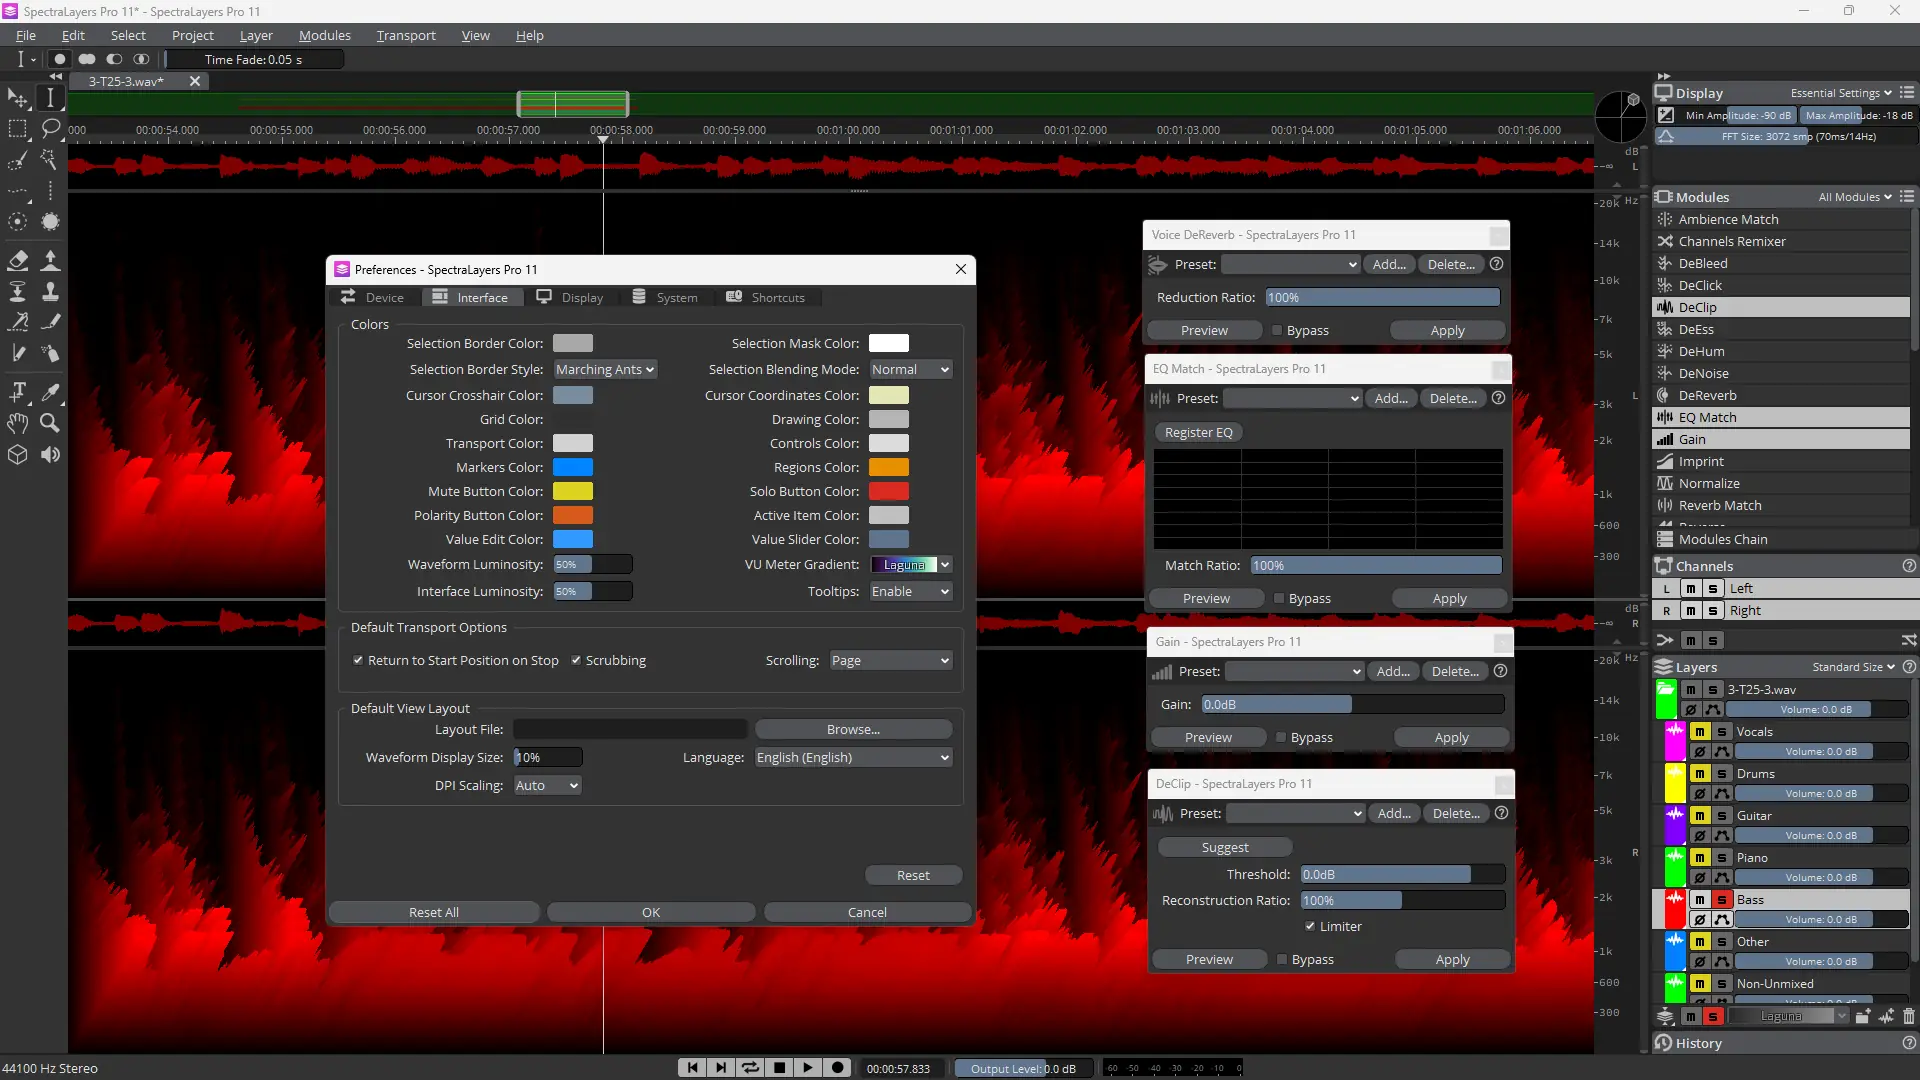Click the Reset All button
1920x1080 pixels.
coord(433,913)
